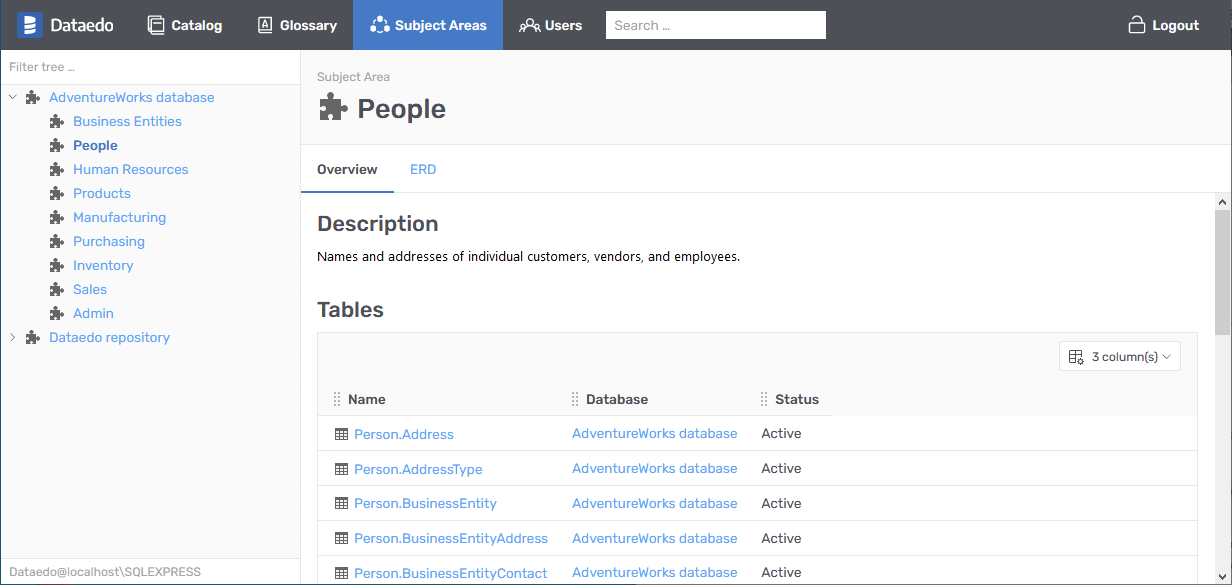
Task: Log out using the Logout button
Action: [1163, 25]
